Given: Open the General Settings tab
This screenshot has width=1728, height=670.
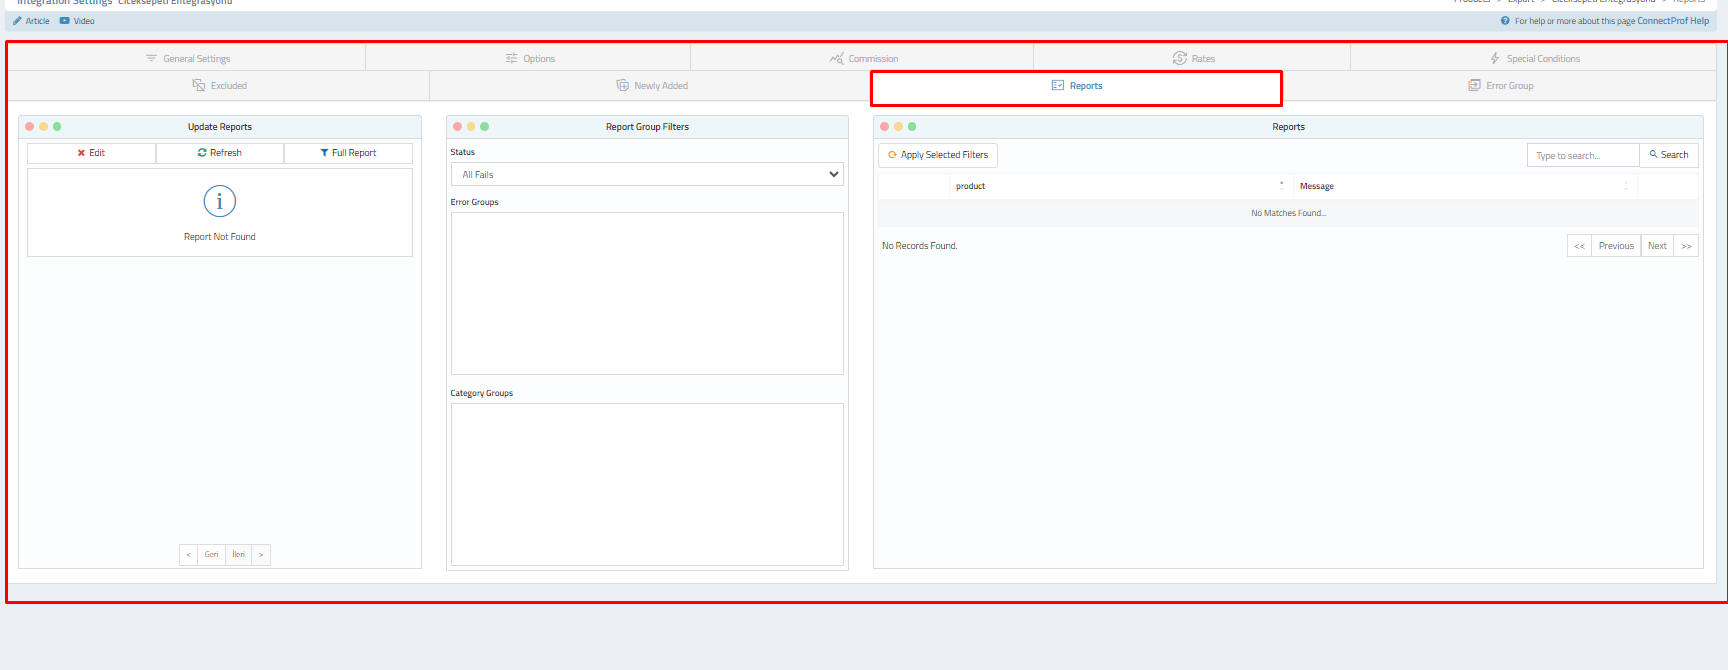Looking at the screenshot, I should click(x=188, y=59).
